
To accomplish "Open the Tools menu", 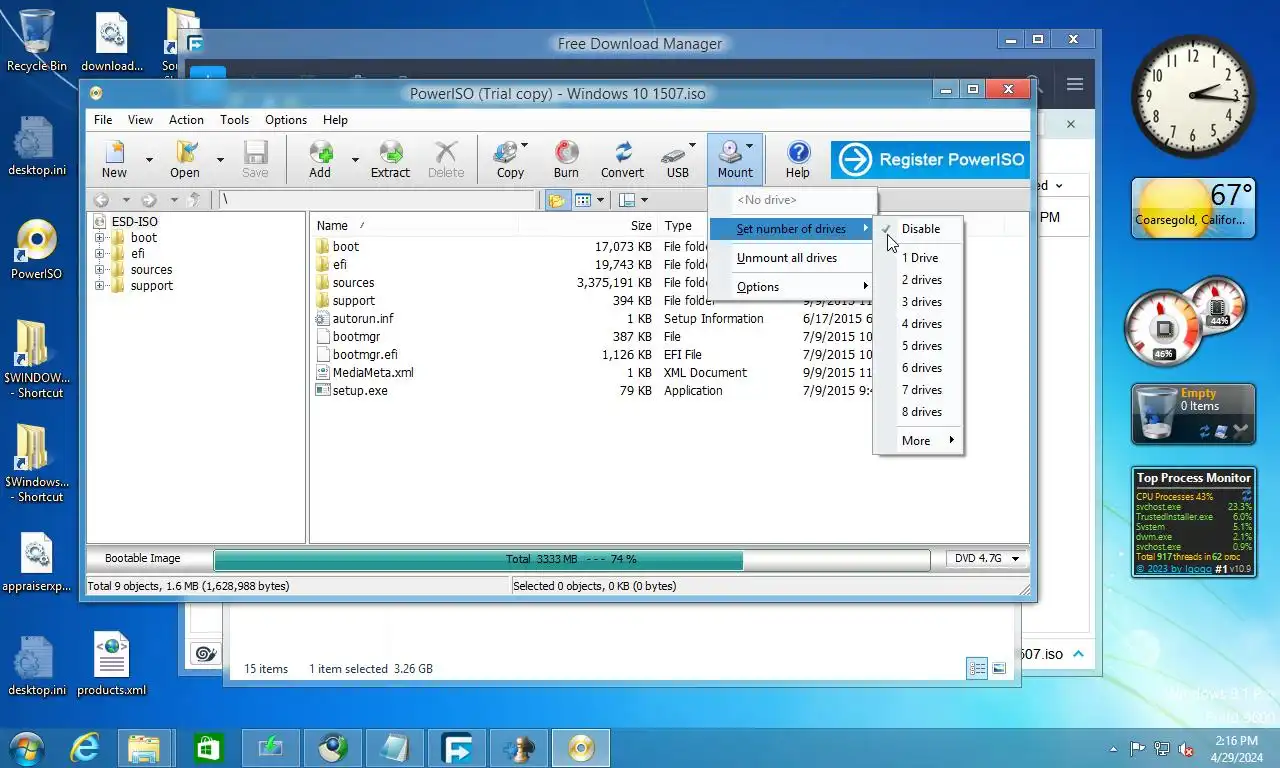I will tap(234, 120).
